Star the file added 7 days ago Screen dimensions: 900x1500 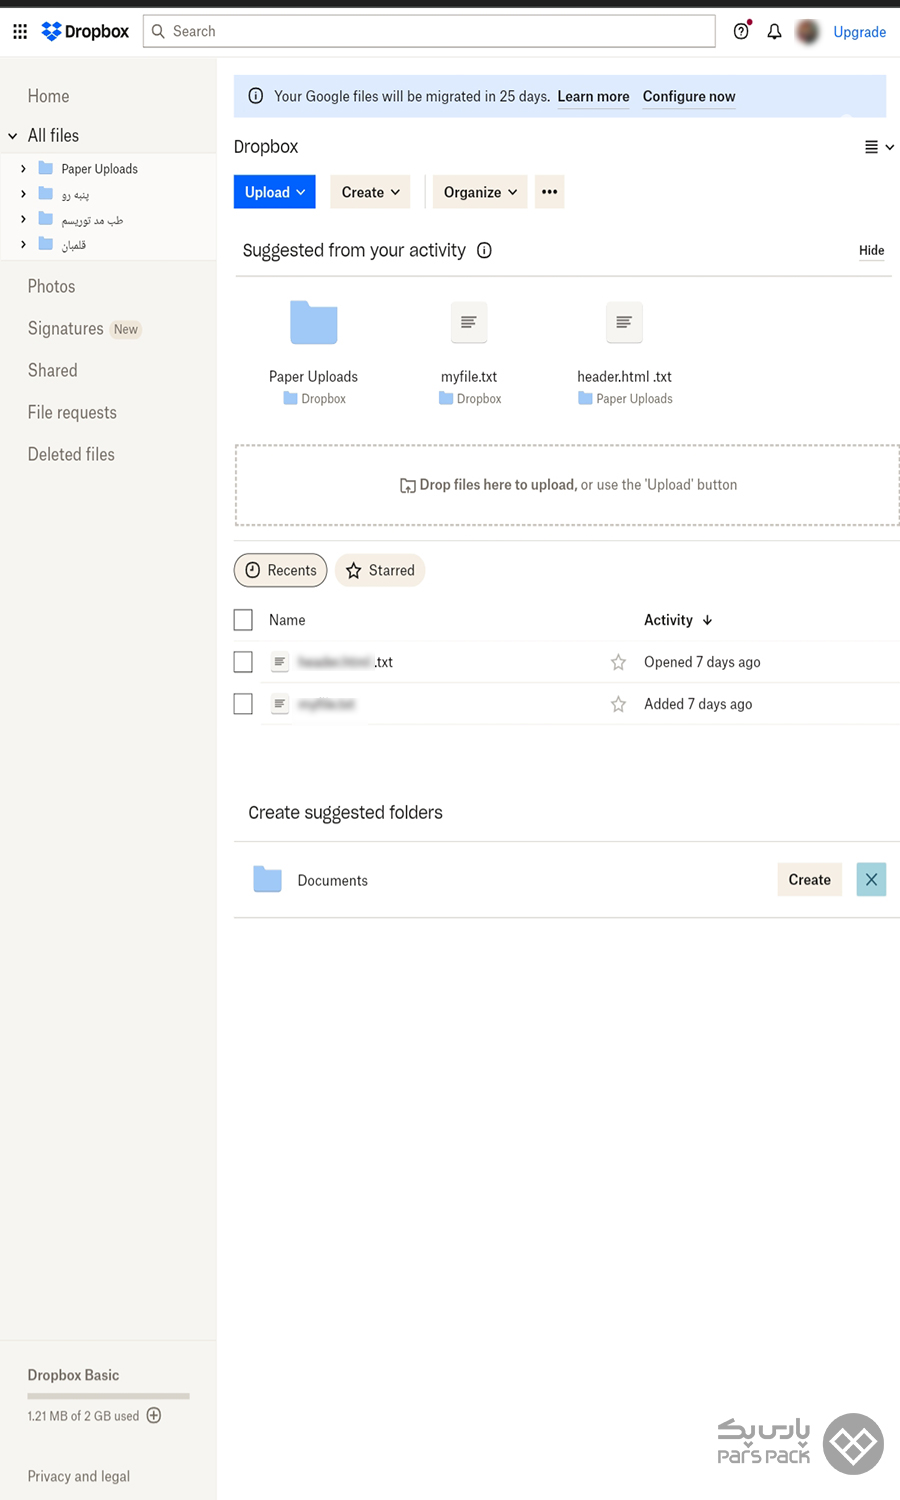[618, 704]
